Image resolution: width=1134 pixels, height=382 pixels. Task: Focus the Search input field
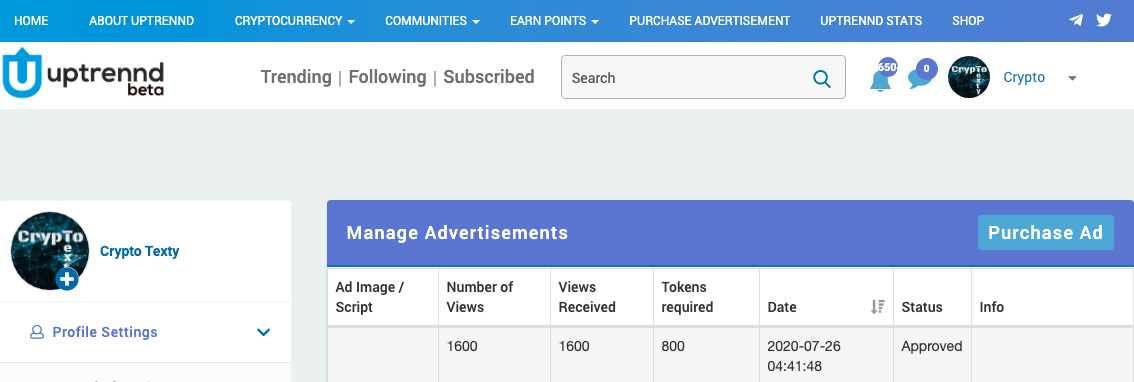[x=703, y=77]
